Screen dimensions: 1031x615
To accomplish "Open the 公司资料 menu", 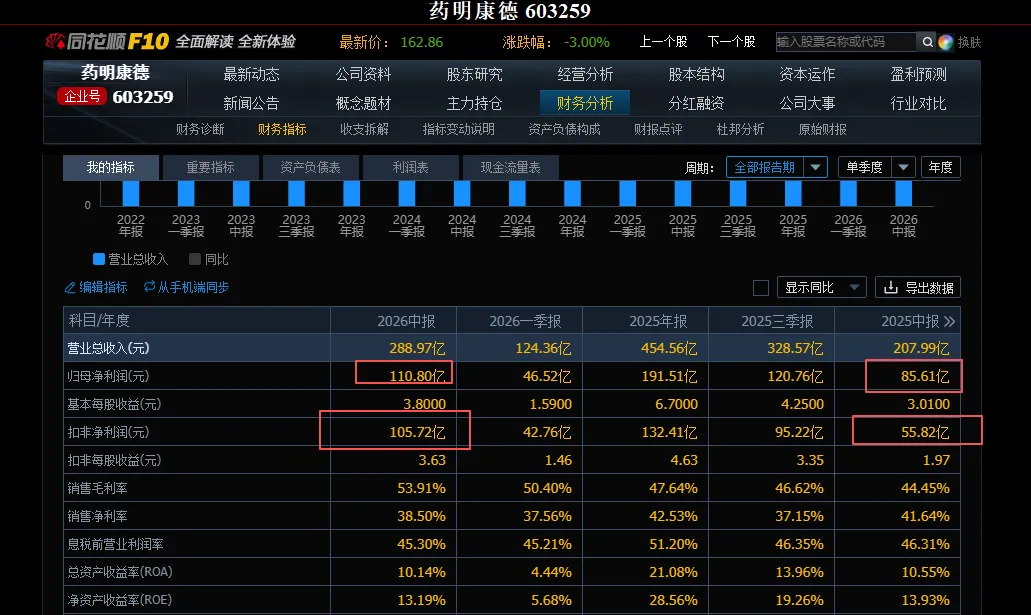I will (x=363, y=74).
